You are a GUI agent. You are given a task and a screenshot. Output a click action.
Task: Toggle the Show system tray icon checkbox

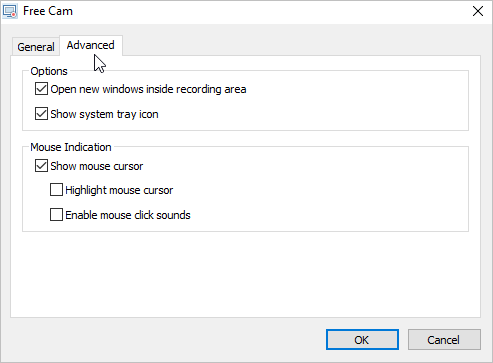pyautogui.click(x=41, y=114)
